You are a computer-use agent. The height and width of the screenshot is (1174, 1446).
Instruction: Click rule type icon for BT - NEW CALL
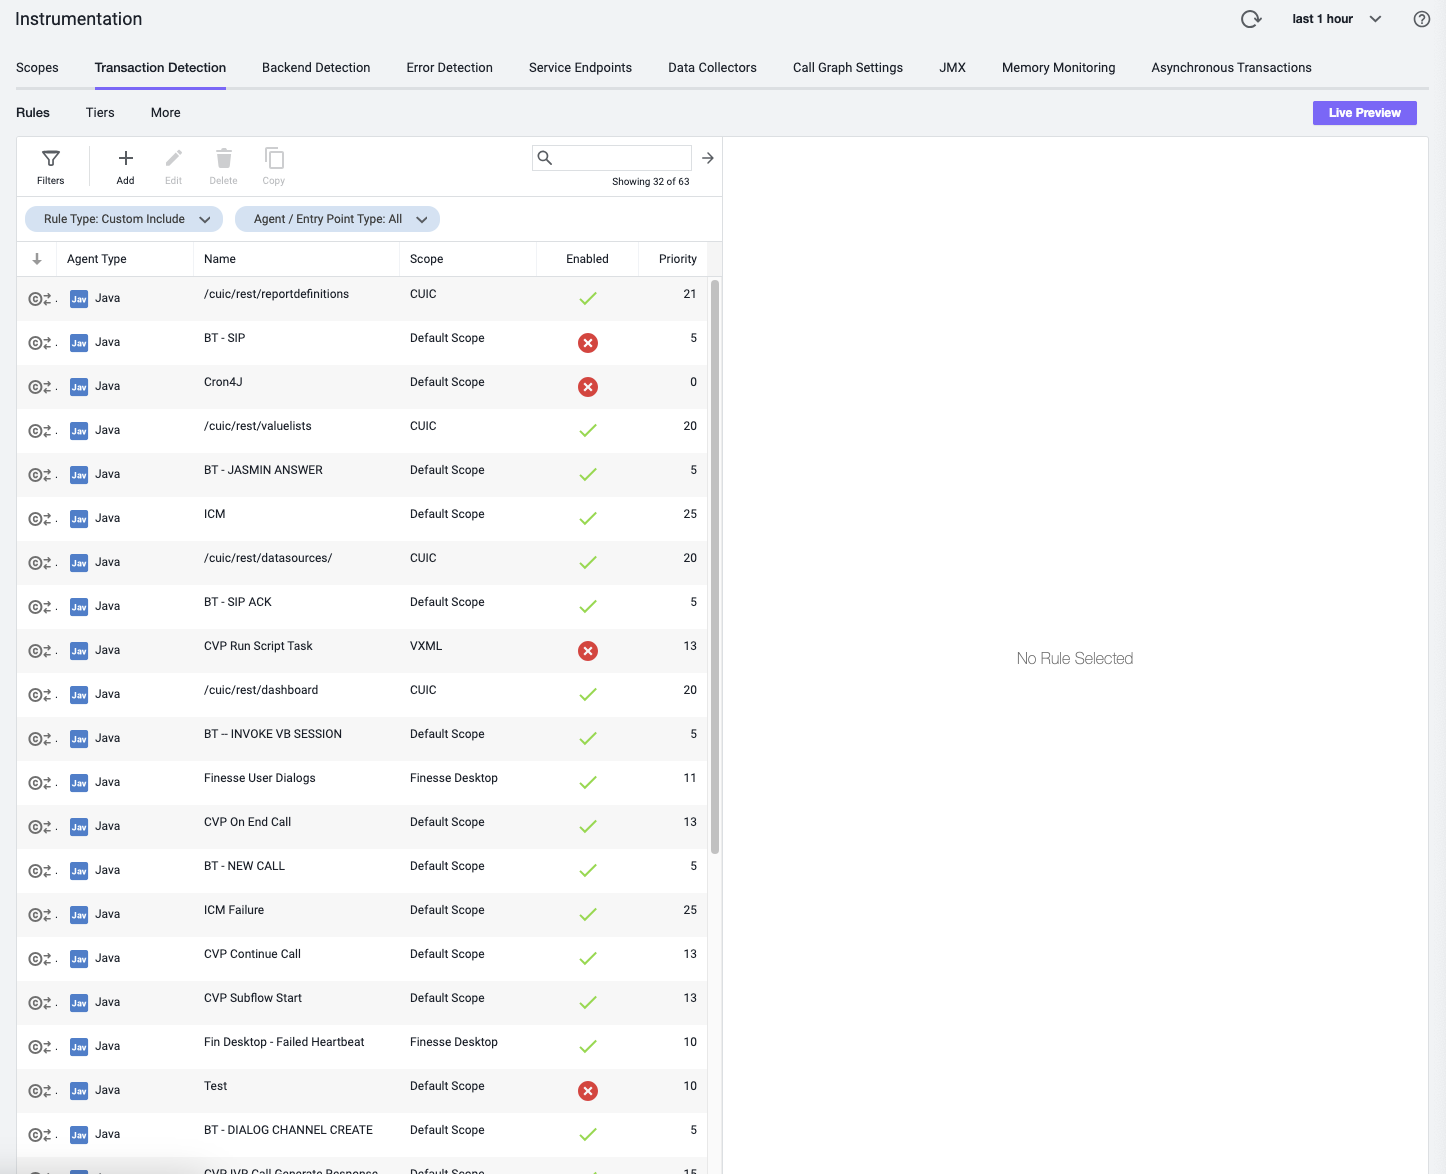pyautogui.click(x=40, y=871)
